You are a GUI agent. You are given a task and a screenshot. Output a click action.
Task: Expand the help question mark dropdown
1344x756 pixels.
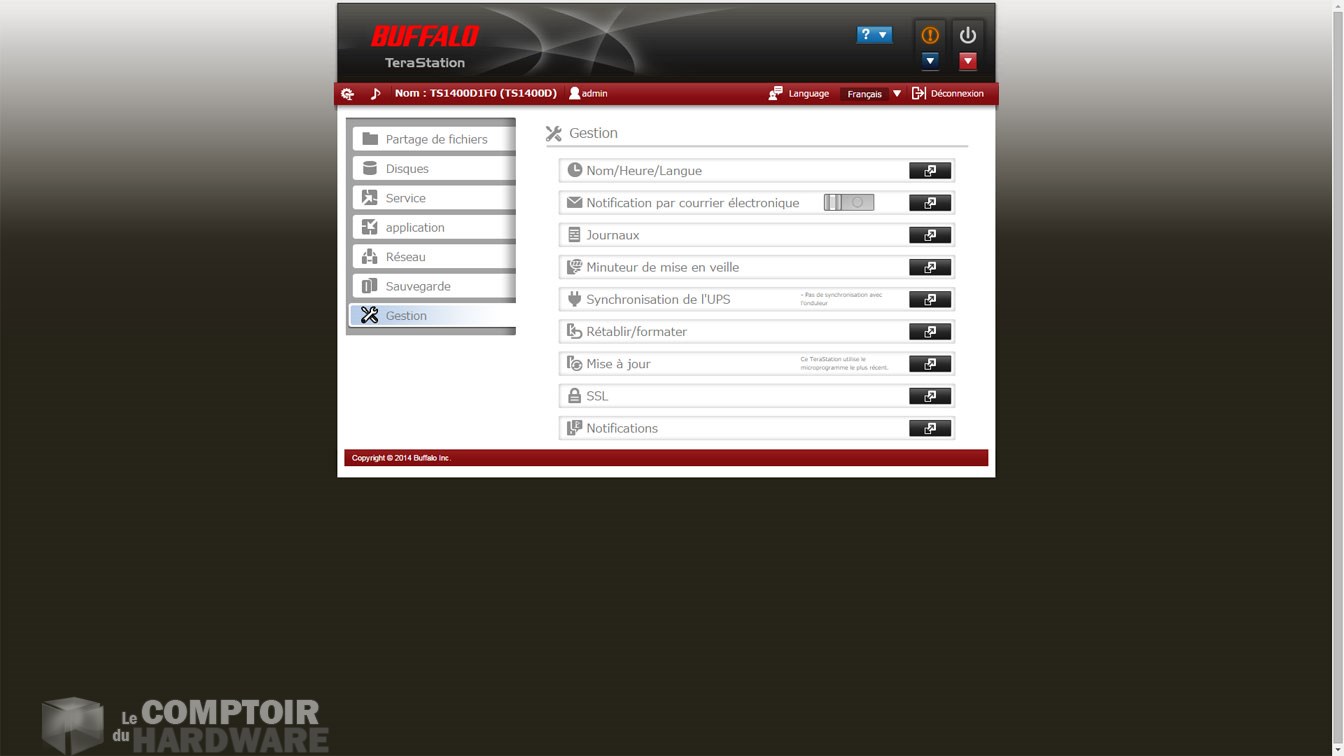873,35
